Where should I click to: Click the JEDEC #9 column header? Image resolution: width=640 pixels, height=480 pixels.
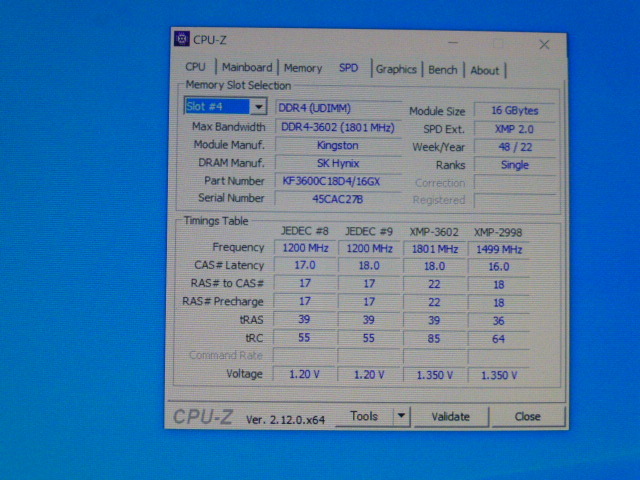pos(369,232)
